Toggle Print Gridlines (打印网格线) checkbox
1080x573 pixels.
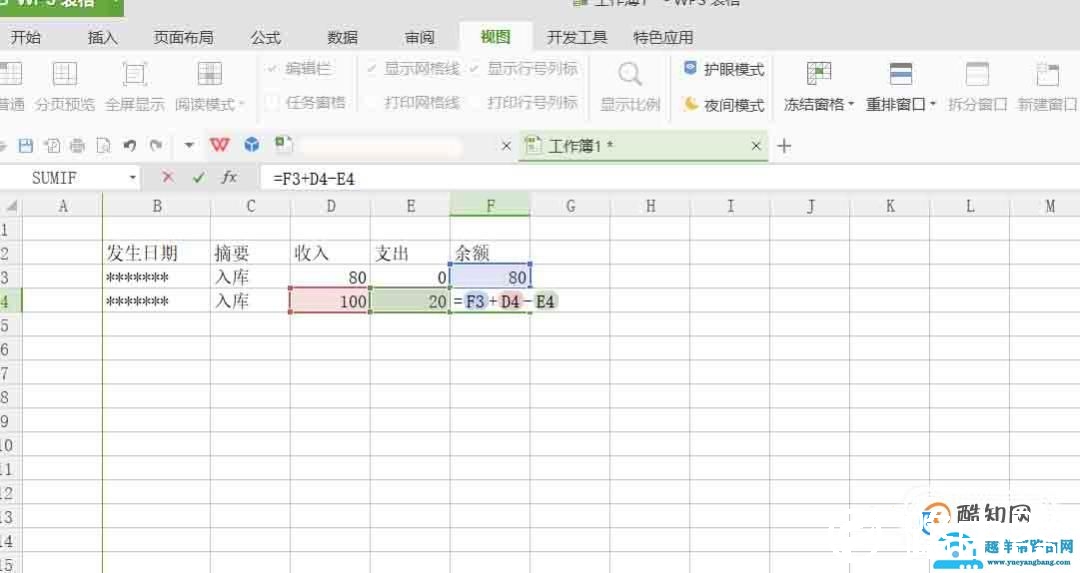click(x=372, y=103)
